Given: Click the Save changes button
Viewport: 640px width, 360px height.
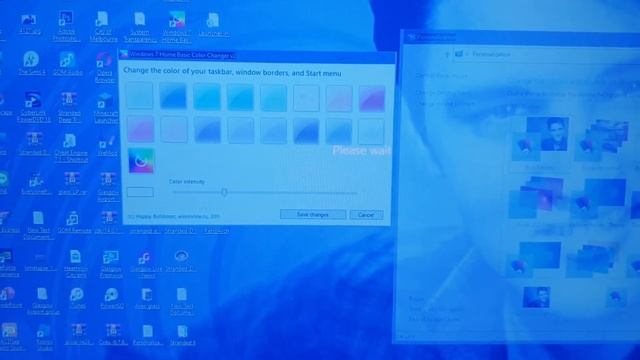Looking at the screenshot, I should coord(313,214).
